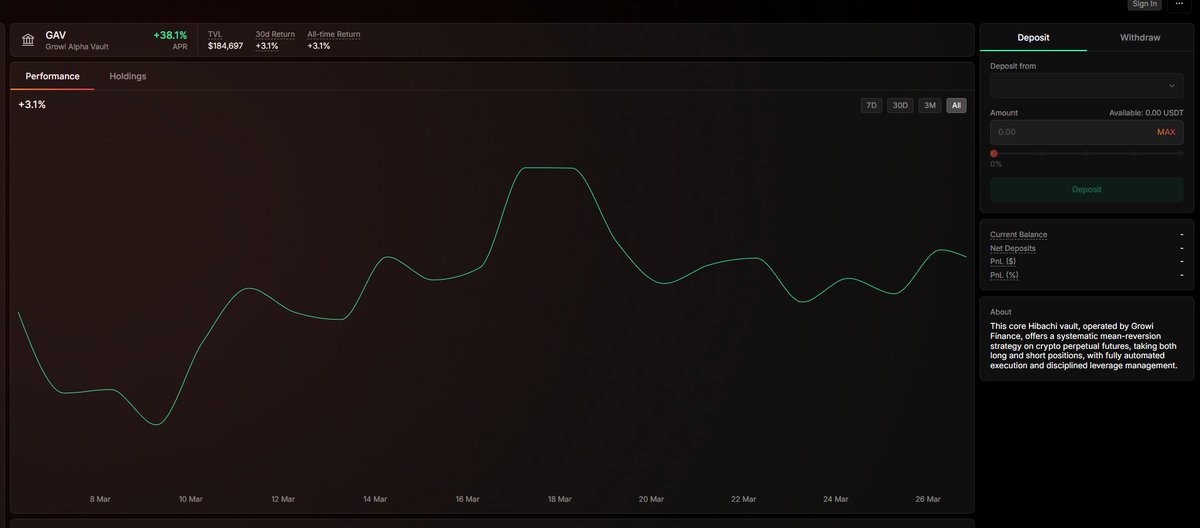
Task: Click the 26 Mar axis label
Action: [x=928, y=499]
